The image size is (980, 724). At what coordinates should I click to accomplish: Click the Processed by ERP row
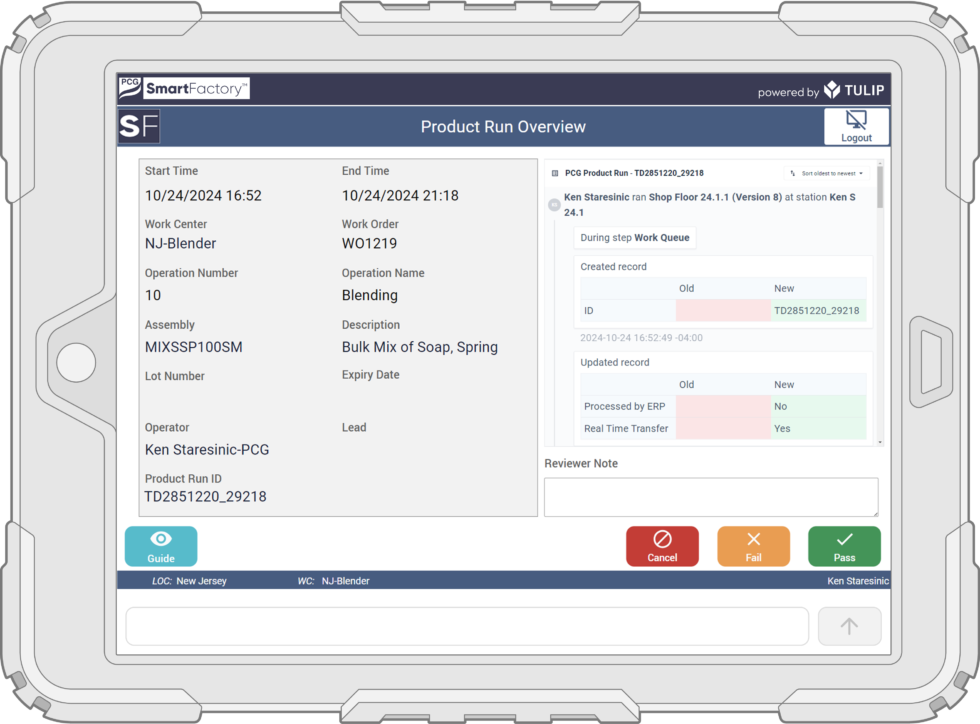coord(723,406)
